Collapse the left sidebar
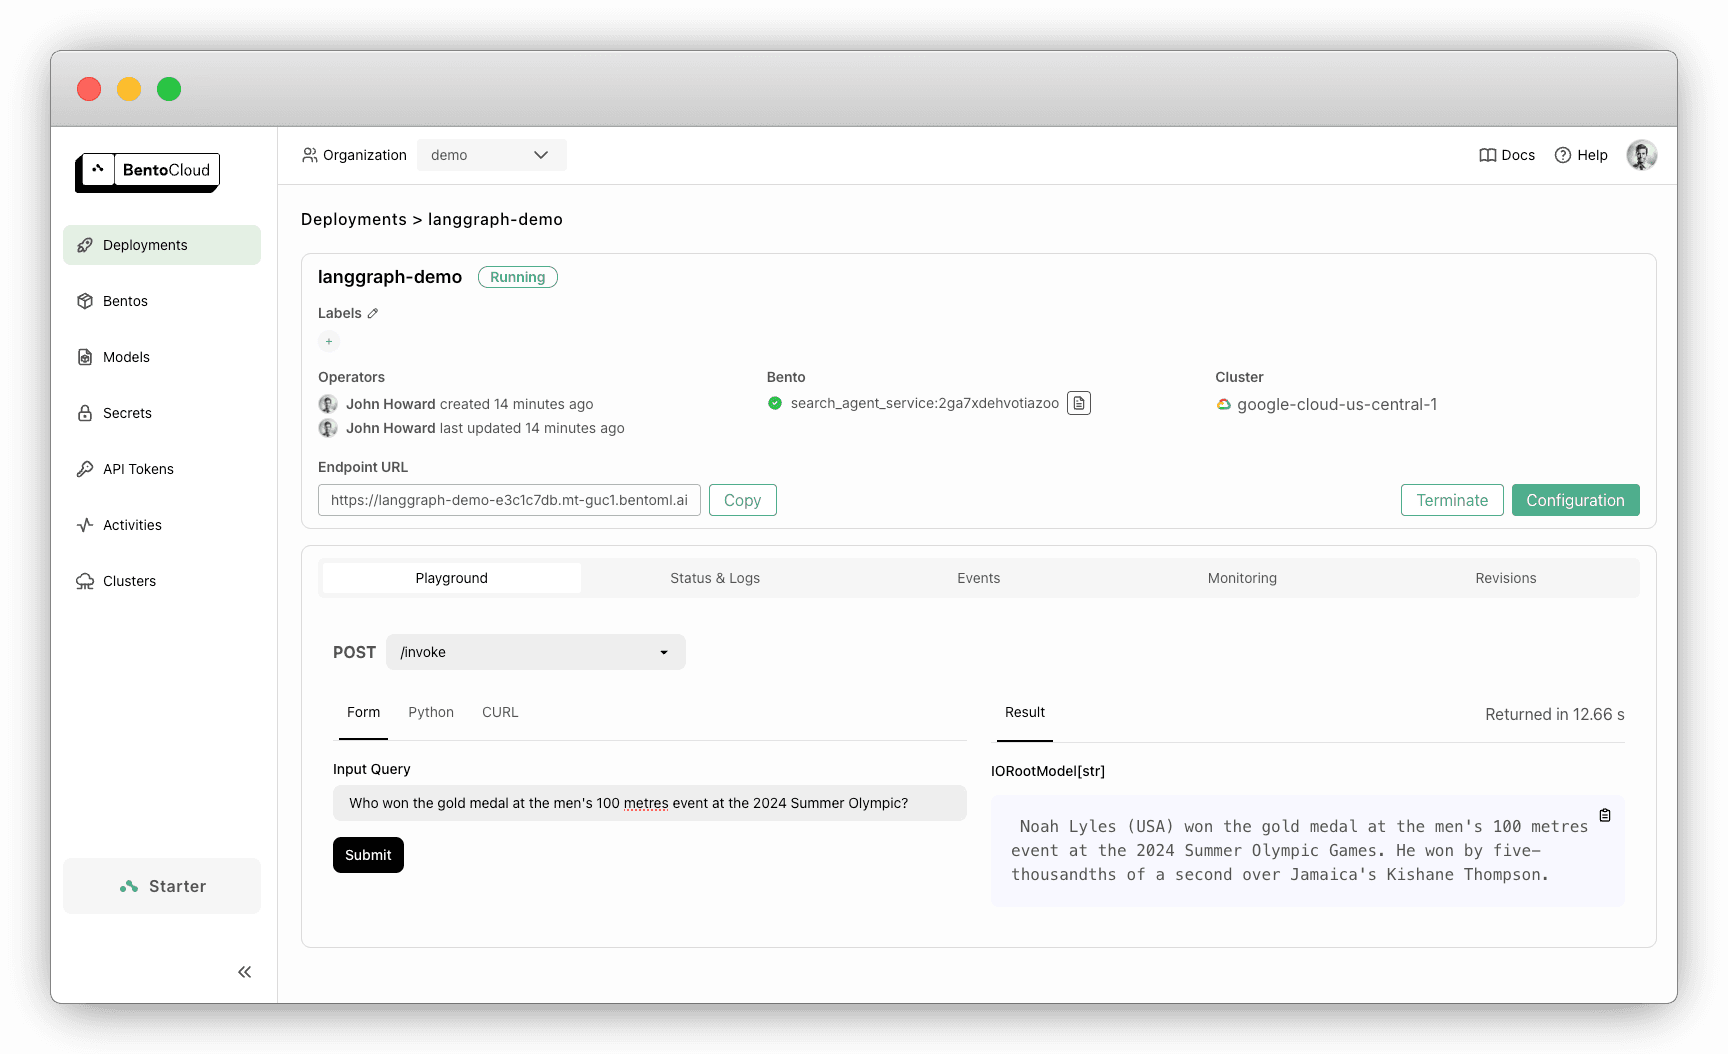1728x1054 pixels. point(244,971)
